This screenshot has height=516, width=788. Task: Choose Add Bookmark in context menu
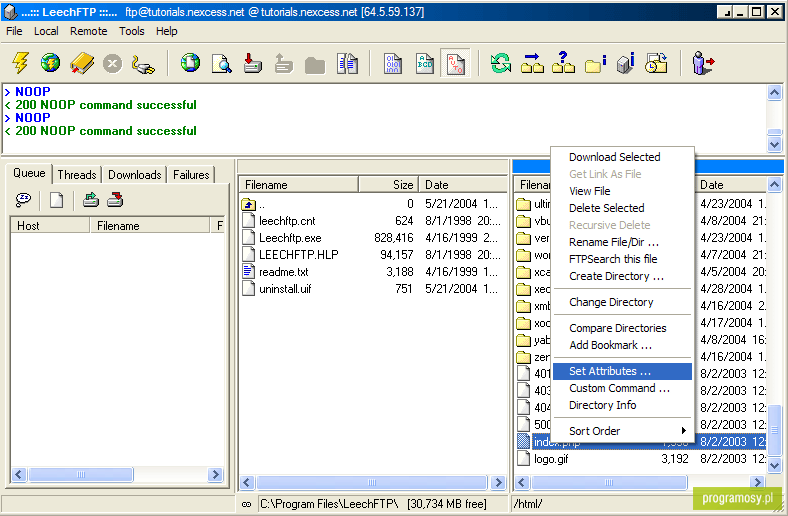[622, 346]
